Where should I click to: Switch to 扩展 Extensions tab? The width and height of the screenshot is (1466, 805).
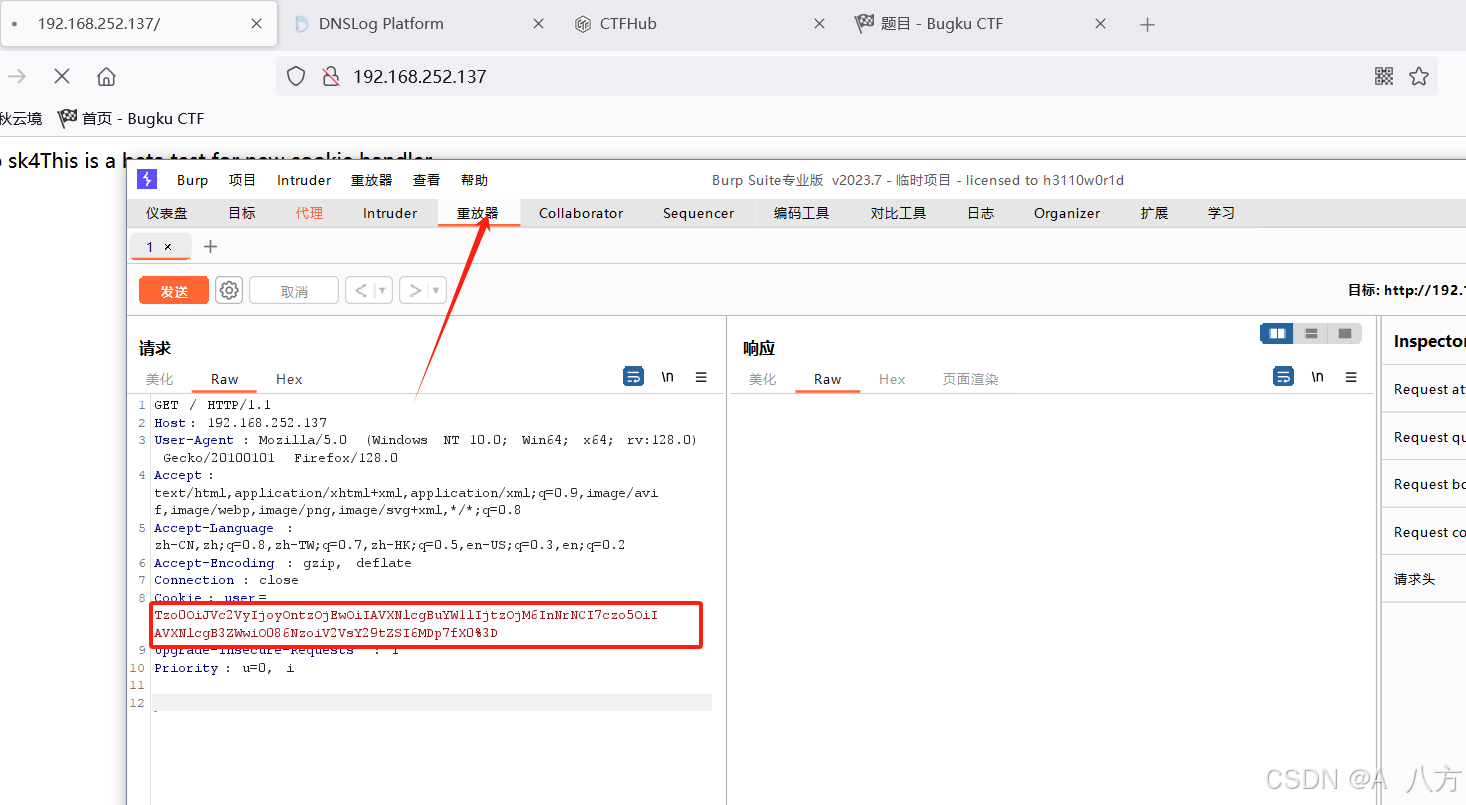[x=1155, y=213]
